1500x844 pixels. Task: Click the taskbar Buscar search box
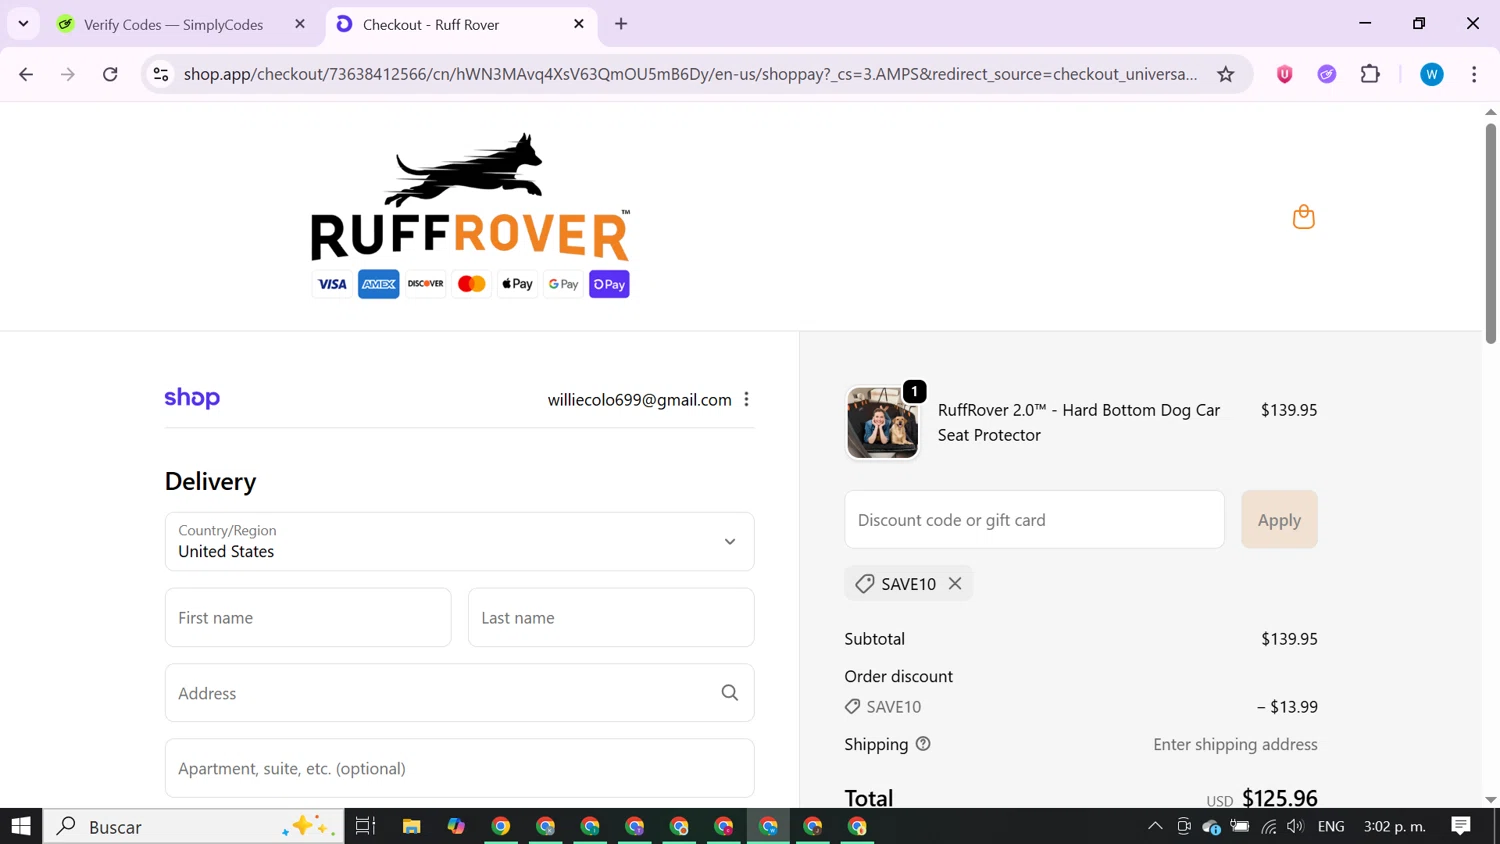tap(194, 826)
